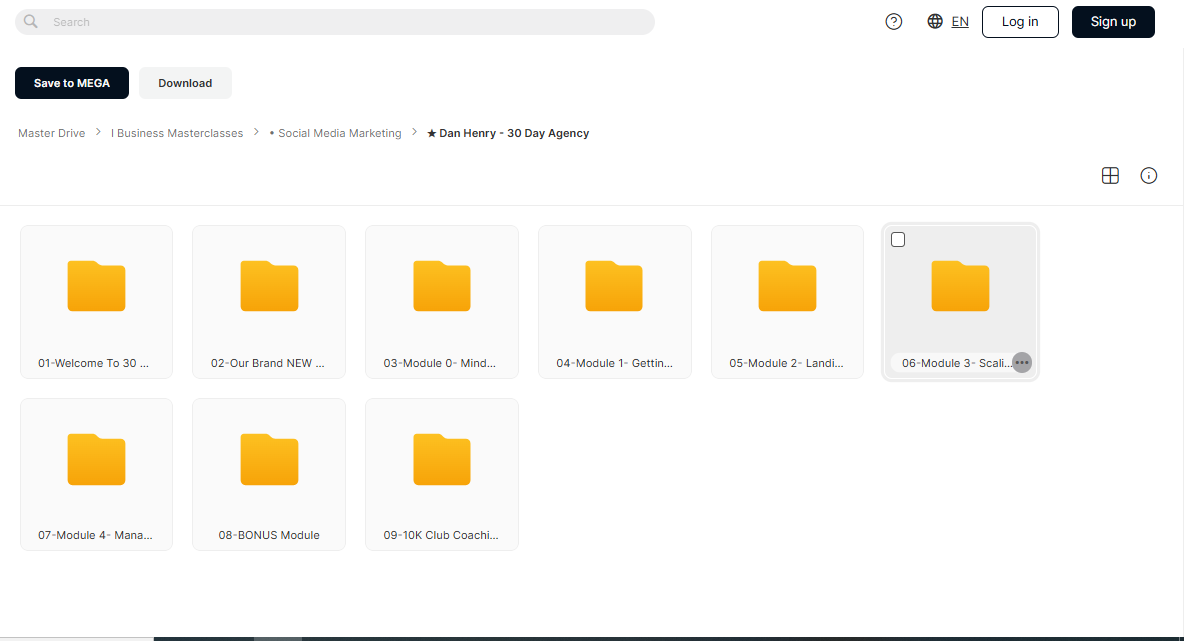Screen dimensions: 1184x641
Task: Navigate to Business Masterclasses breadcrumb
Action: click(177, 133)
